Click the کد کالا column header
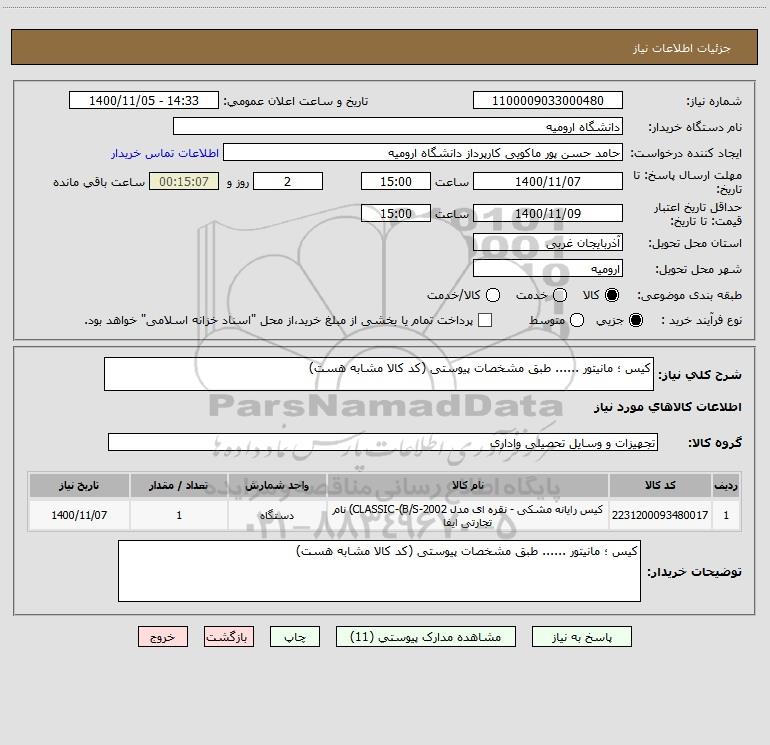Screen dimensions: 770x745 click(x=660, y=485)
